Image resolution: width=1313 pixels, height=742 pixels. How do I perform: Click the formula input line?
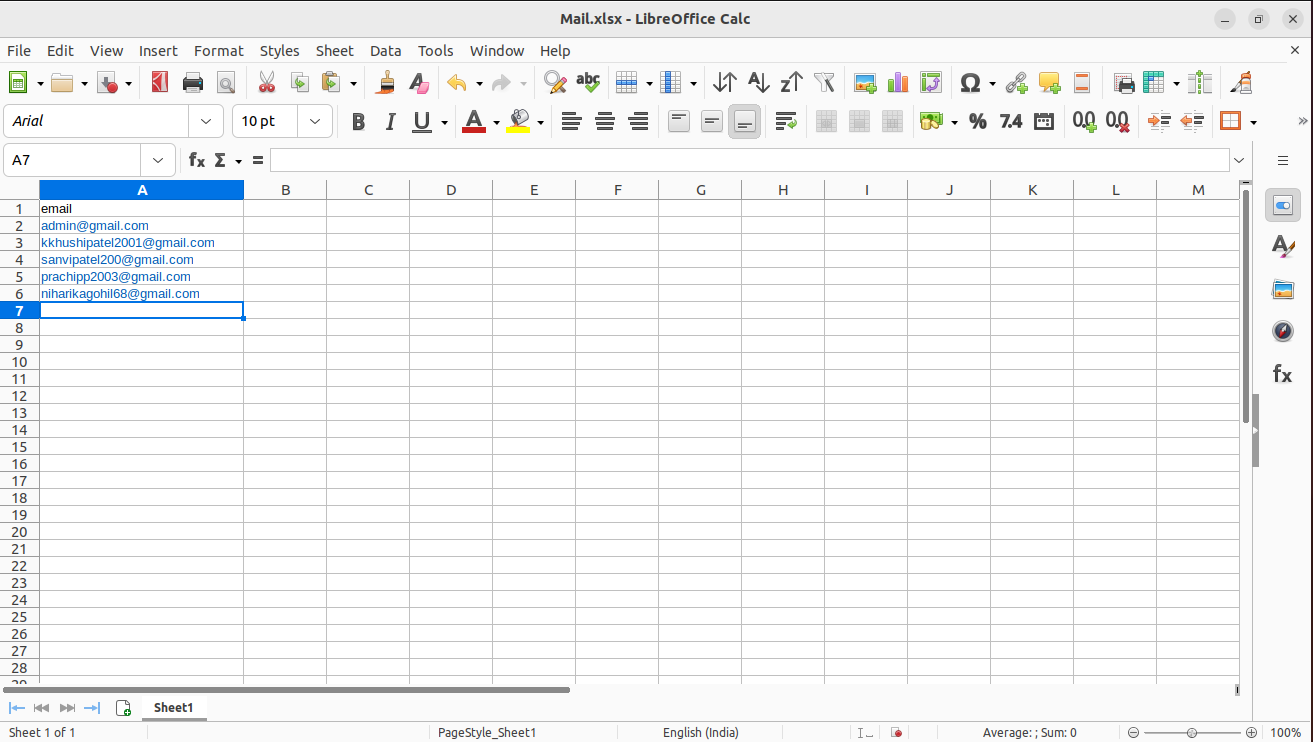point(749,160)
